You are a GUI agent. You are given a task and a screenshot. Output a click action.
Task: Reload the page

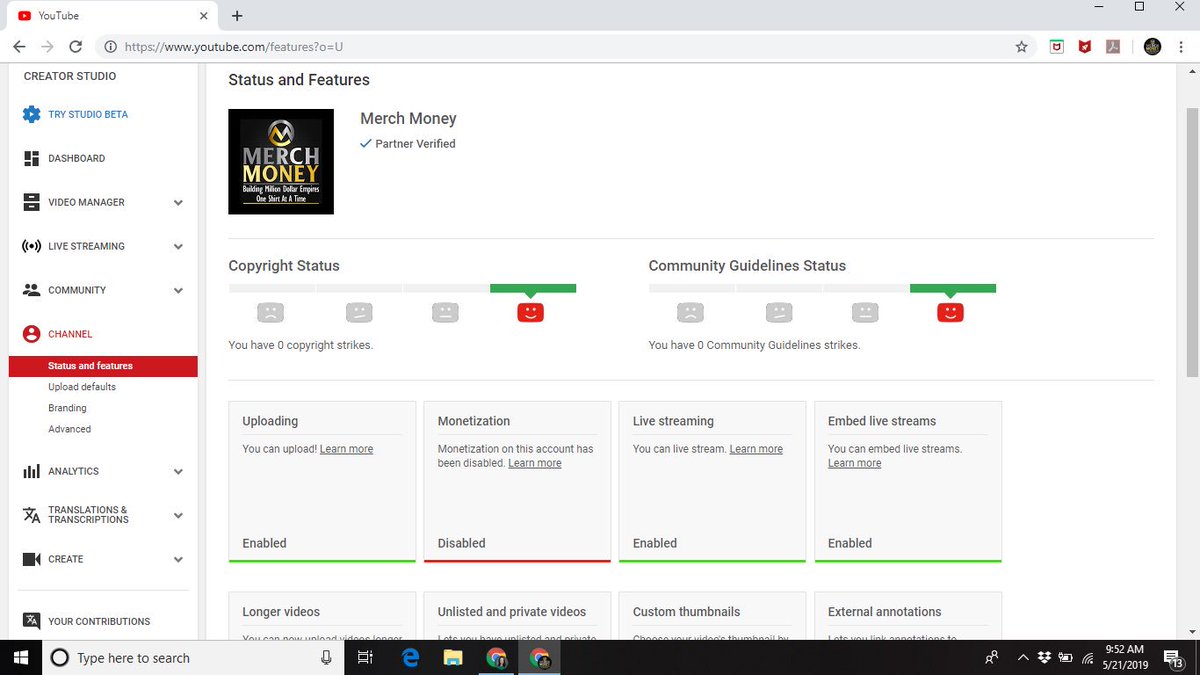(75, 46)
